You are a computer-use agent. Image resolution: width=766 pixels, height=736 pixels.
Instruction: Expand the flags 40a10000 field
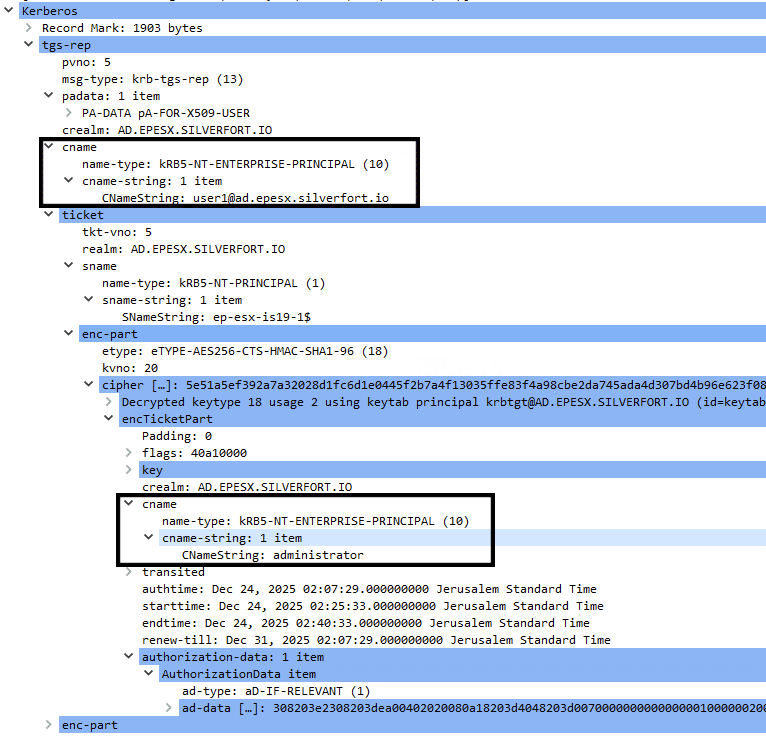(x=129, y=452)
